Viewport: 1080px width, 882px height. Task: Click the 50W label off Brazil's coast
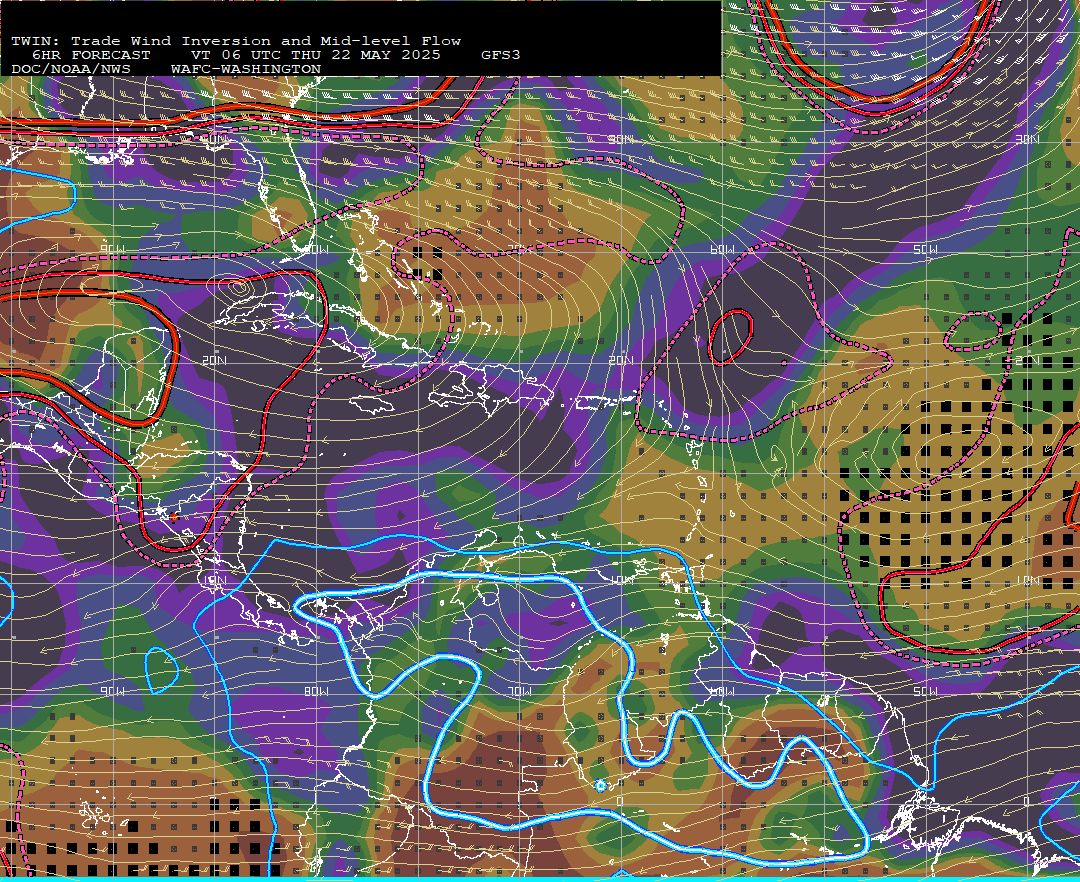[x=925, y=691]
